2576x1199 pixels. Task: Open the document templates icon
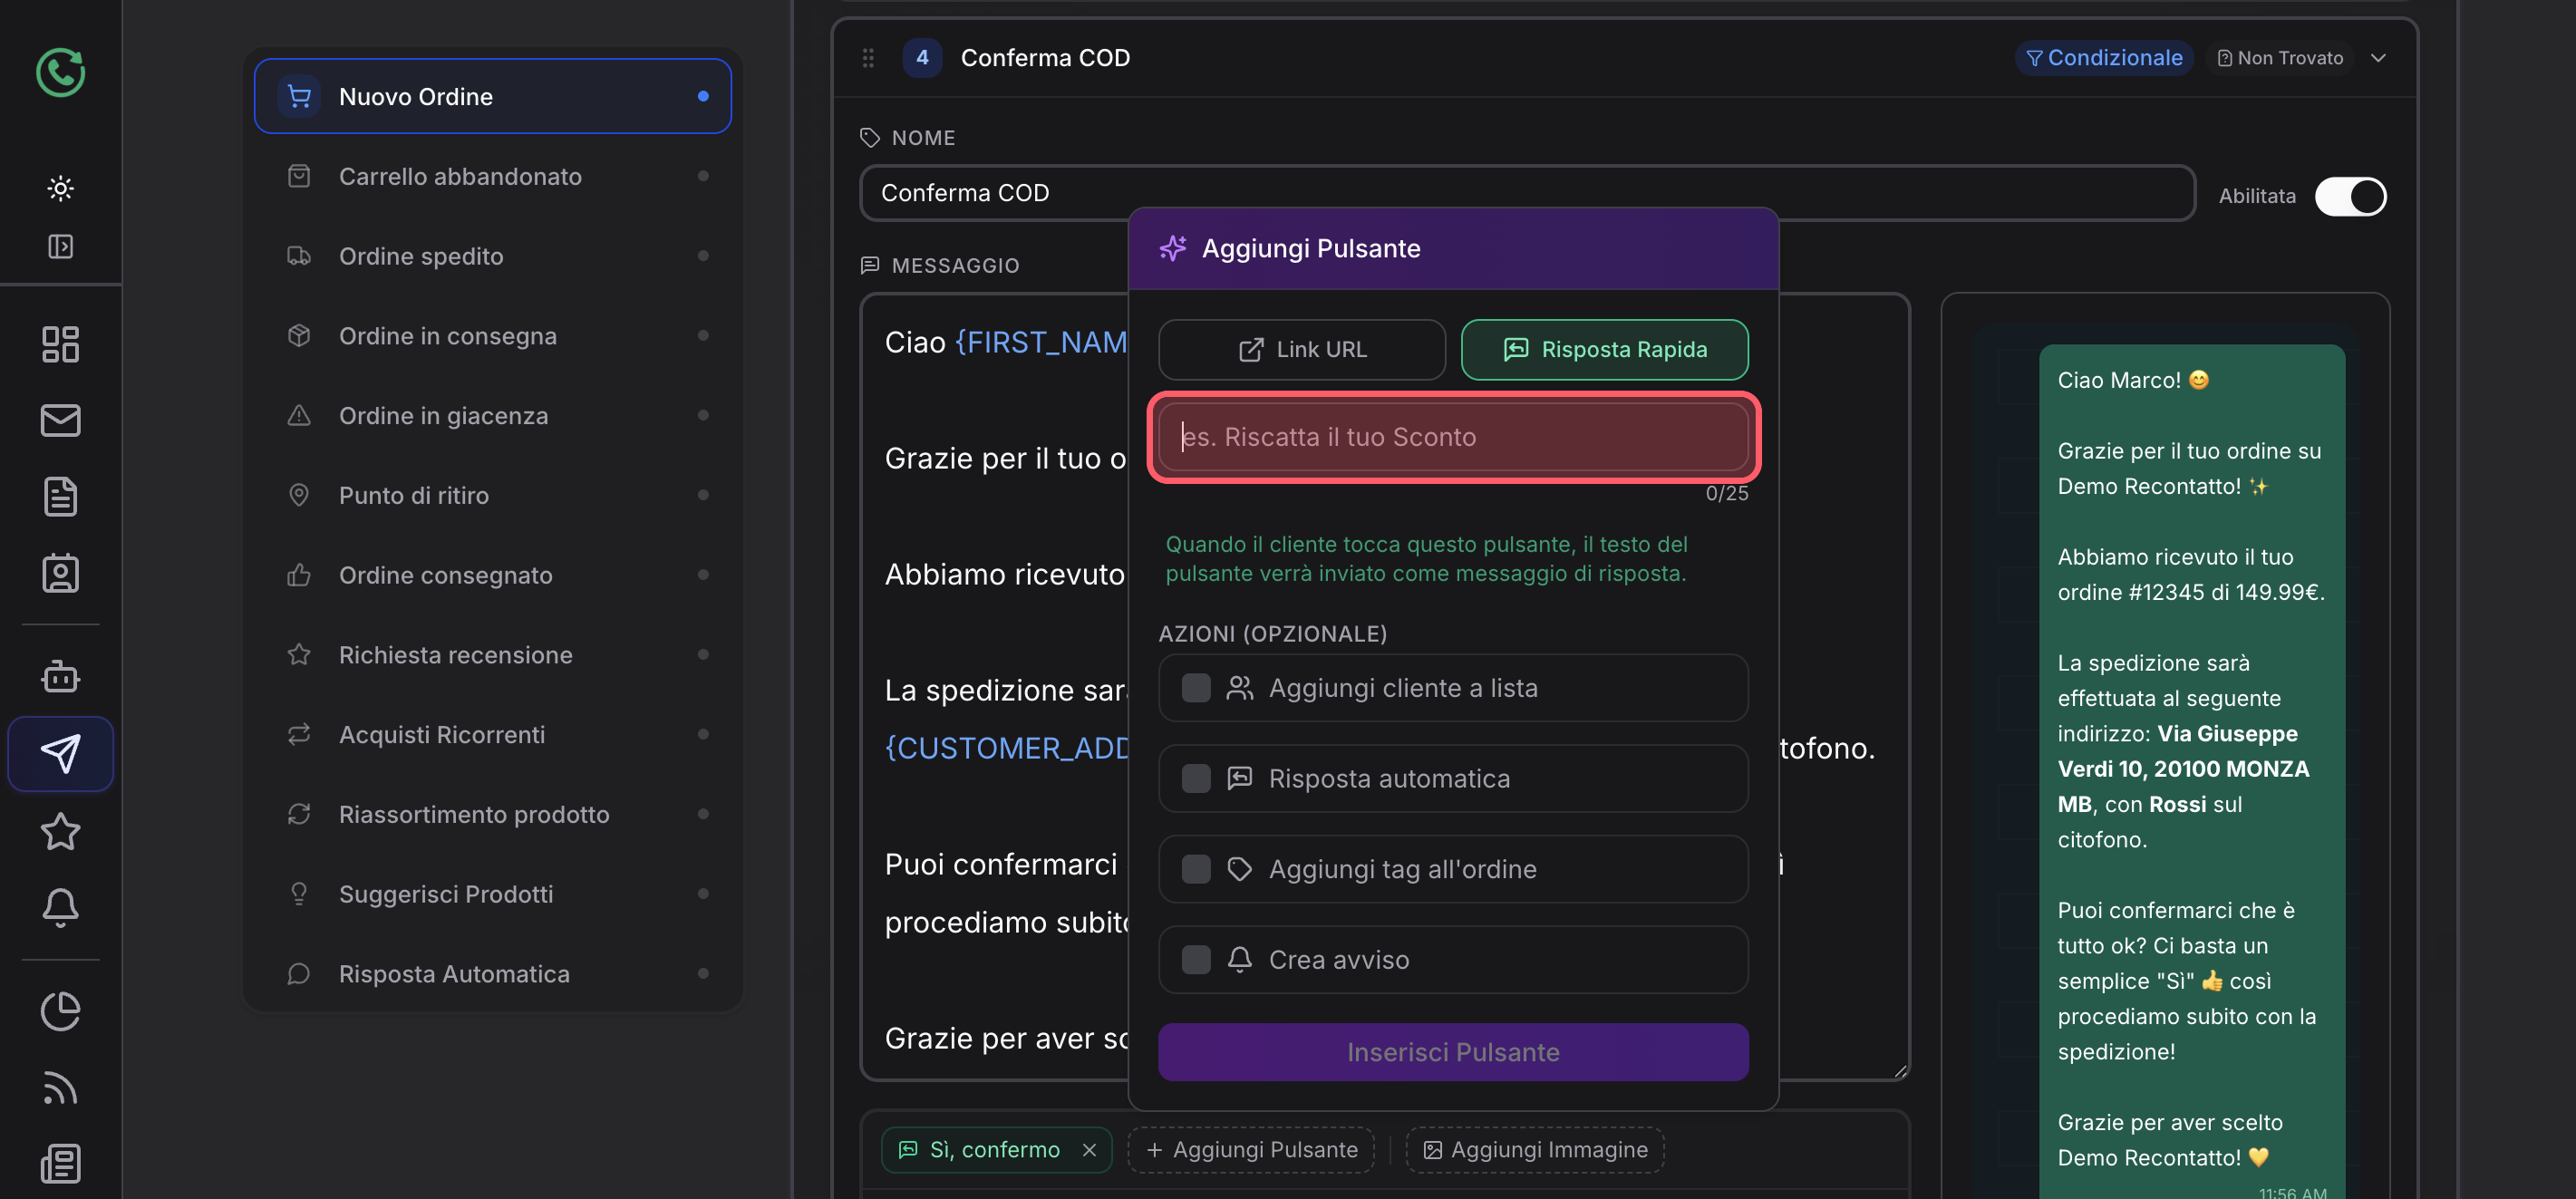point(60,496)
